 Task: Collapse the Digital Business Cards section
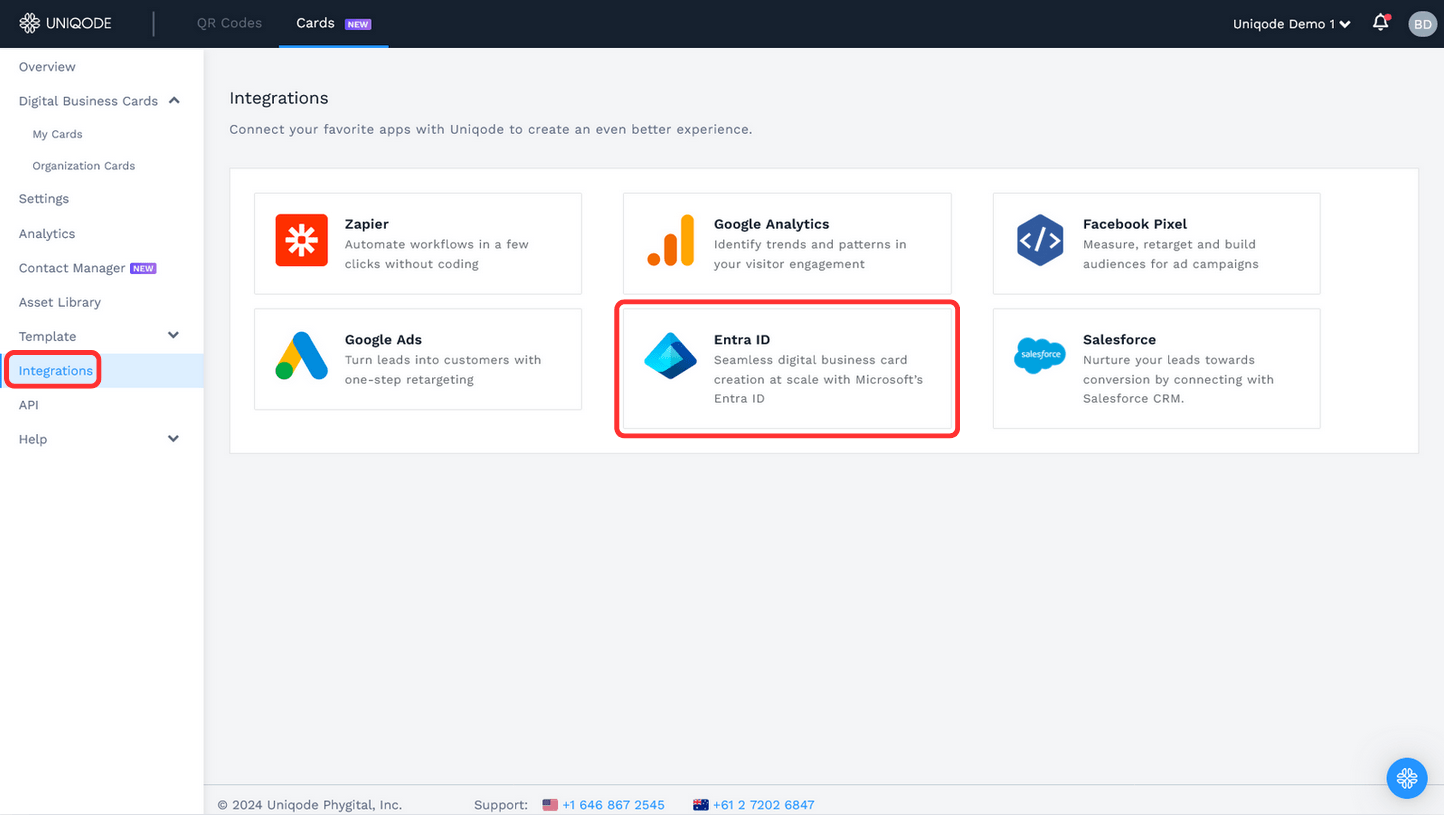(x=173, y=100)
